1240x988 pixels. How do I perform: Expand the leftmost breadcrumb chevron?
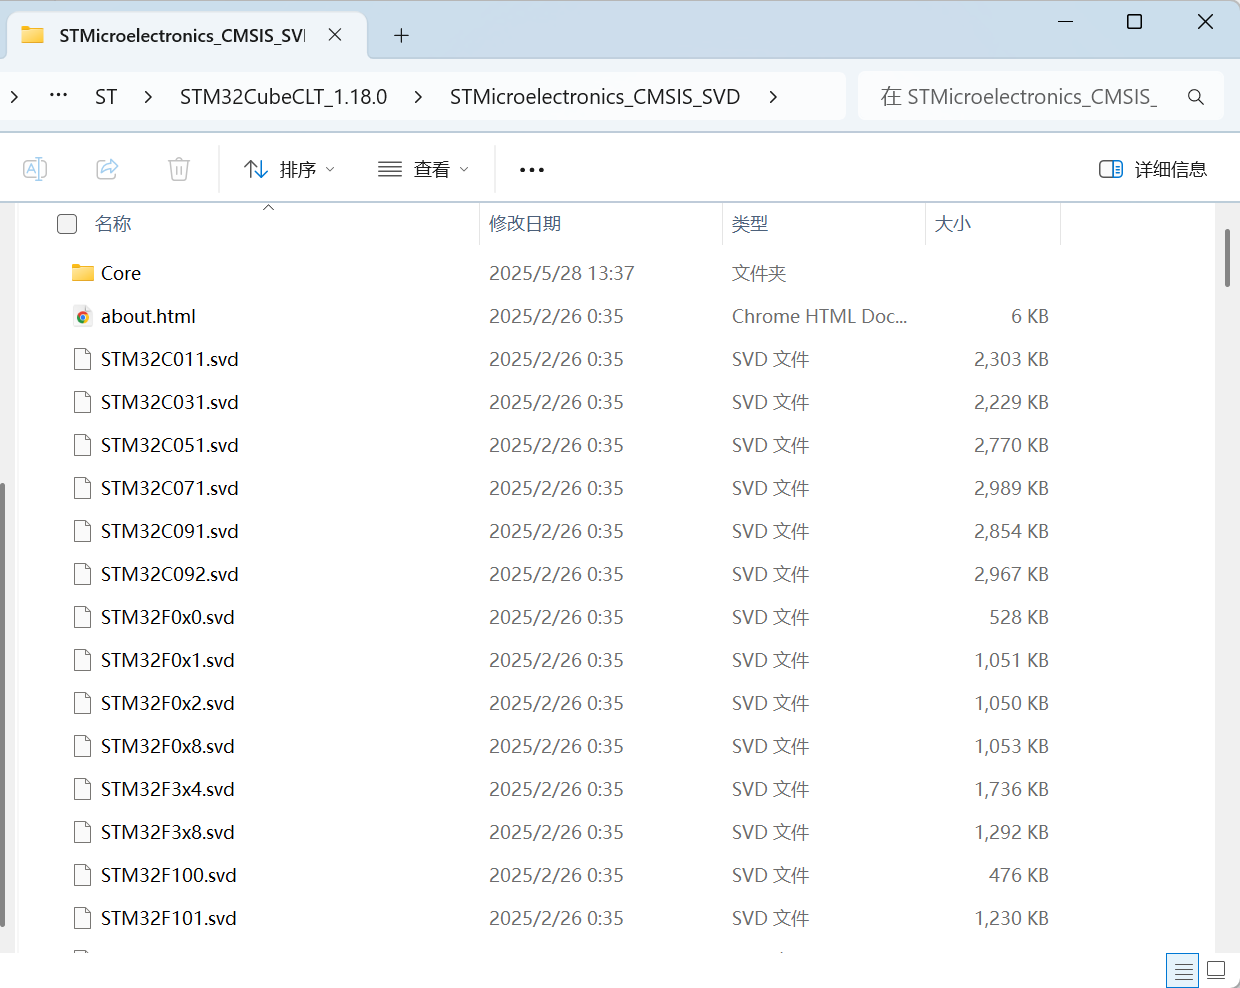pos(14,97)
